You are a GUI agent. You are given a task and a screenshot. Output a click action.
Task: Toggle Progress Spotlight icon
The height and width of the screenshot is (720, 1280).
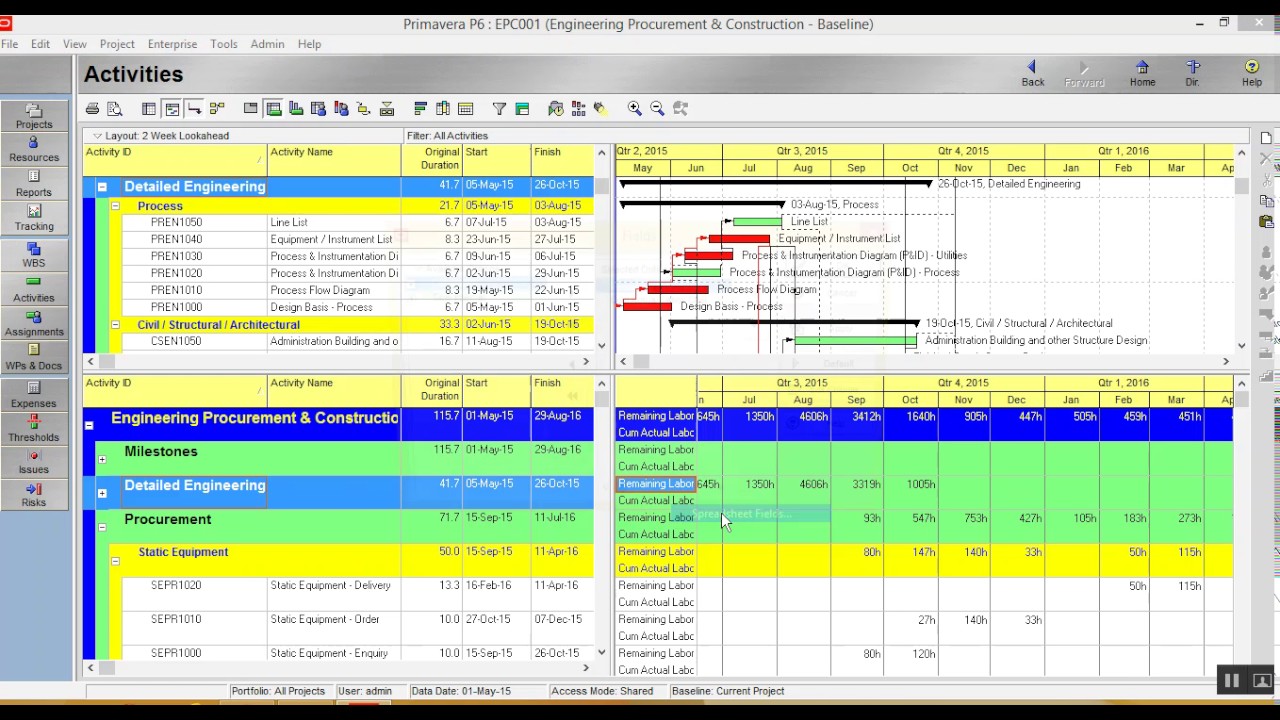(x=600, y=108)
